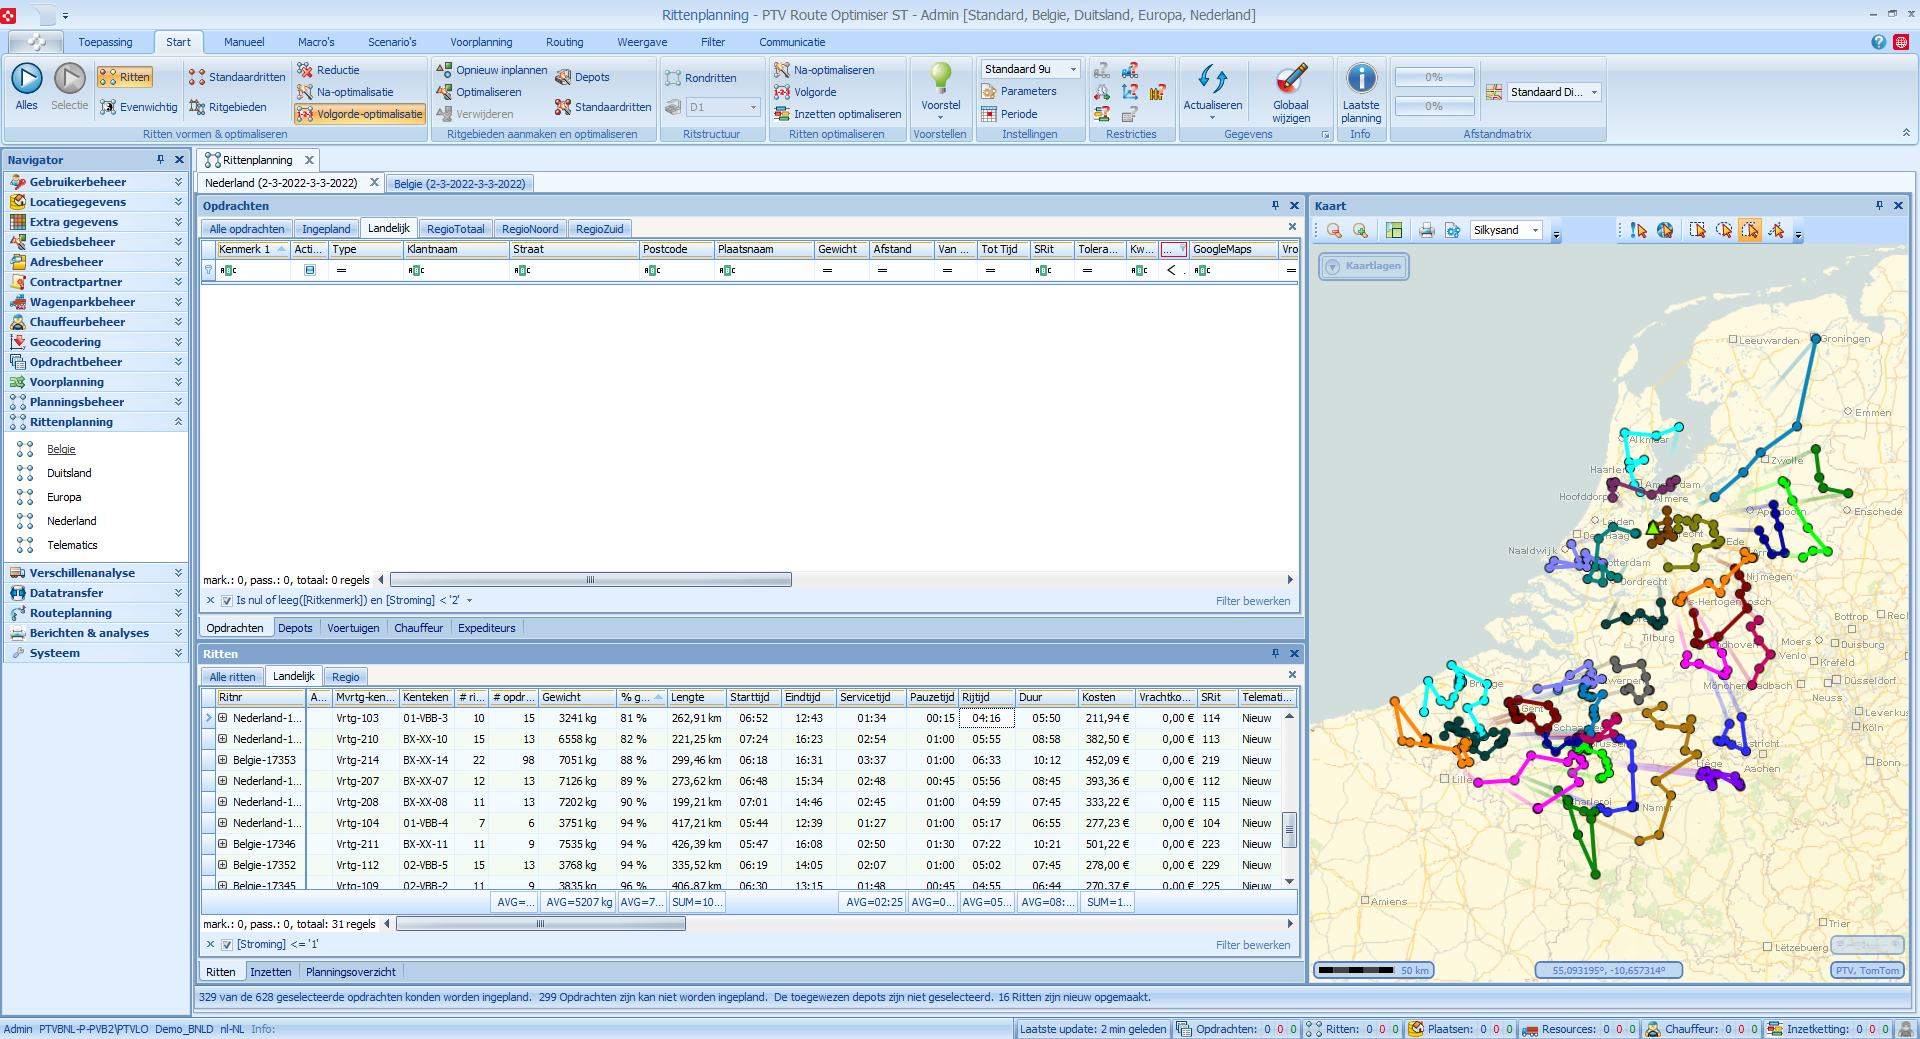Open the help question mark icon

coord(1878,42)
